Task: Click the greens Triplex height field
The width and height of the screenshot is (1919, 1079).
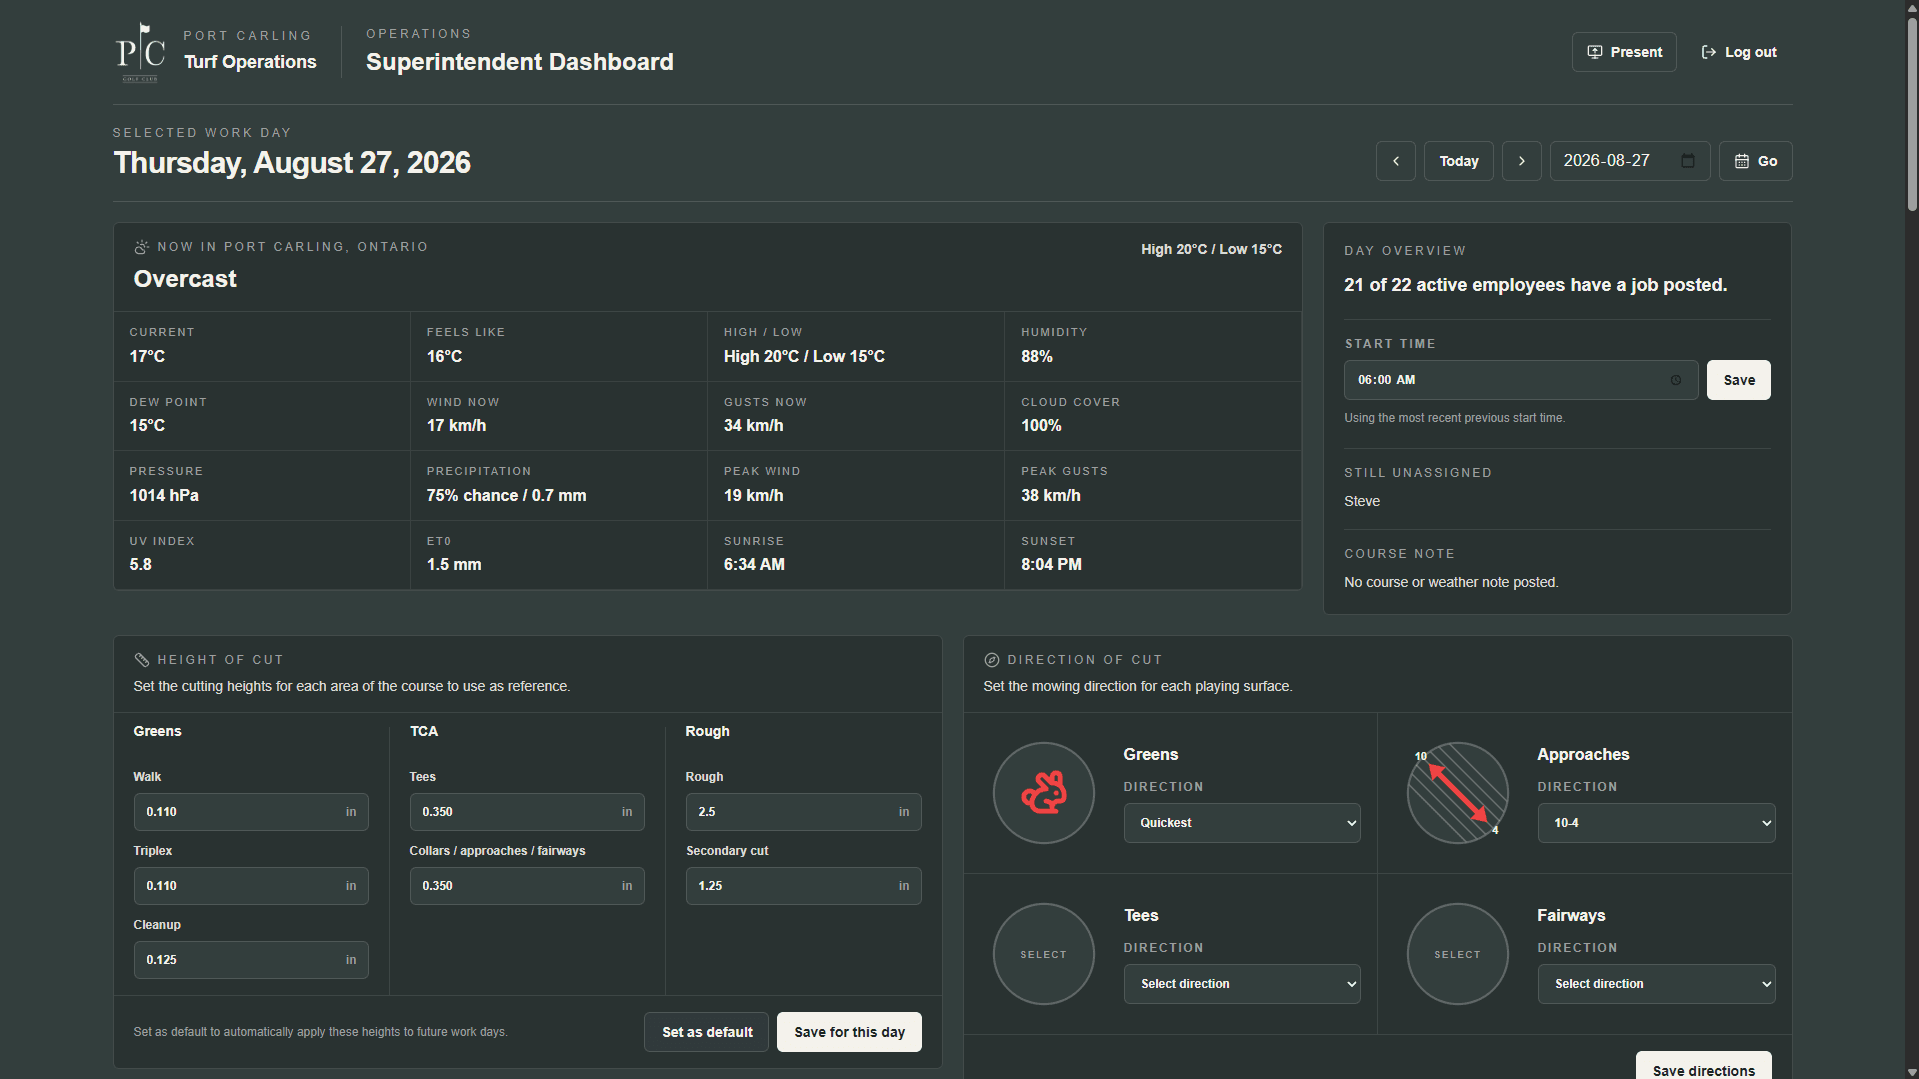Action: pyautogui.click(x=251, y=886)
